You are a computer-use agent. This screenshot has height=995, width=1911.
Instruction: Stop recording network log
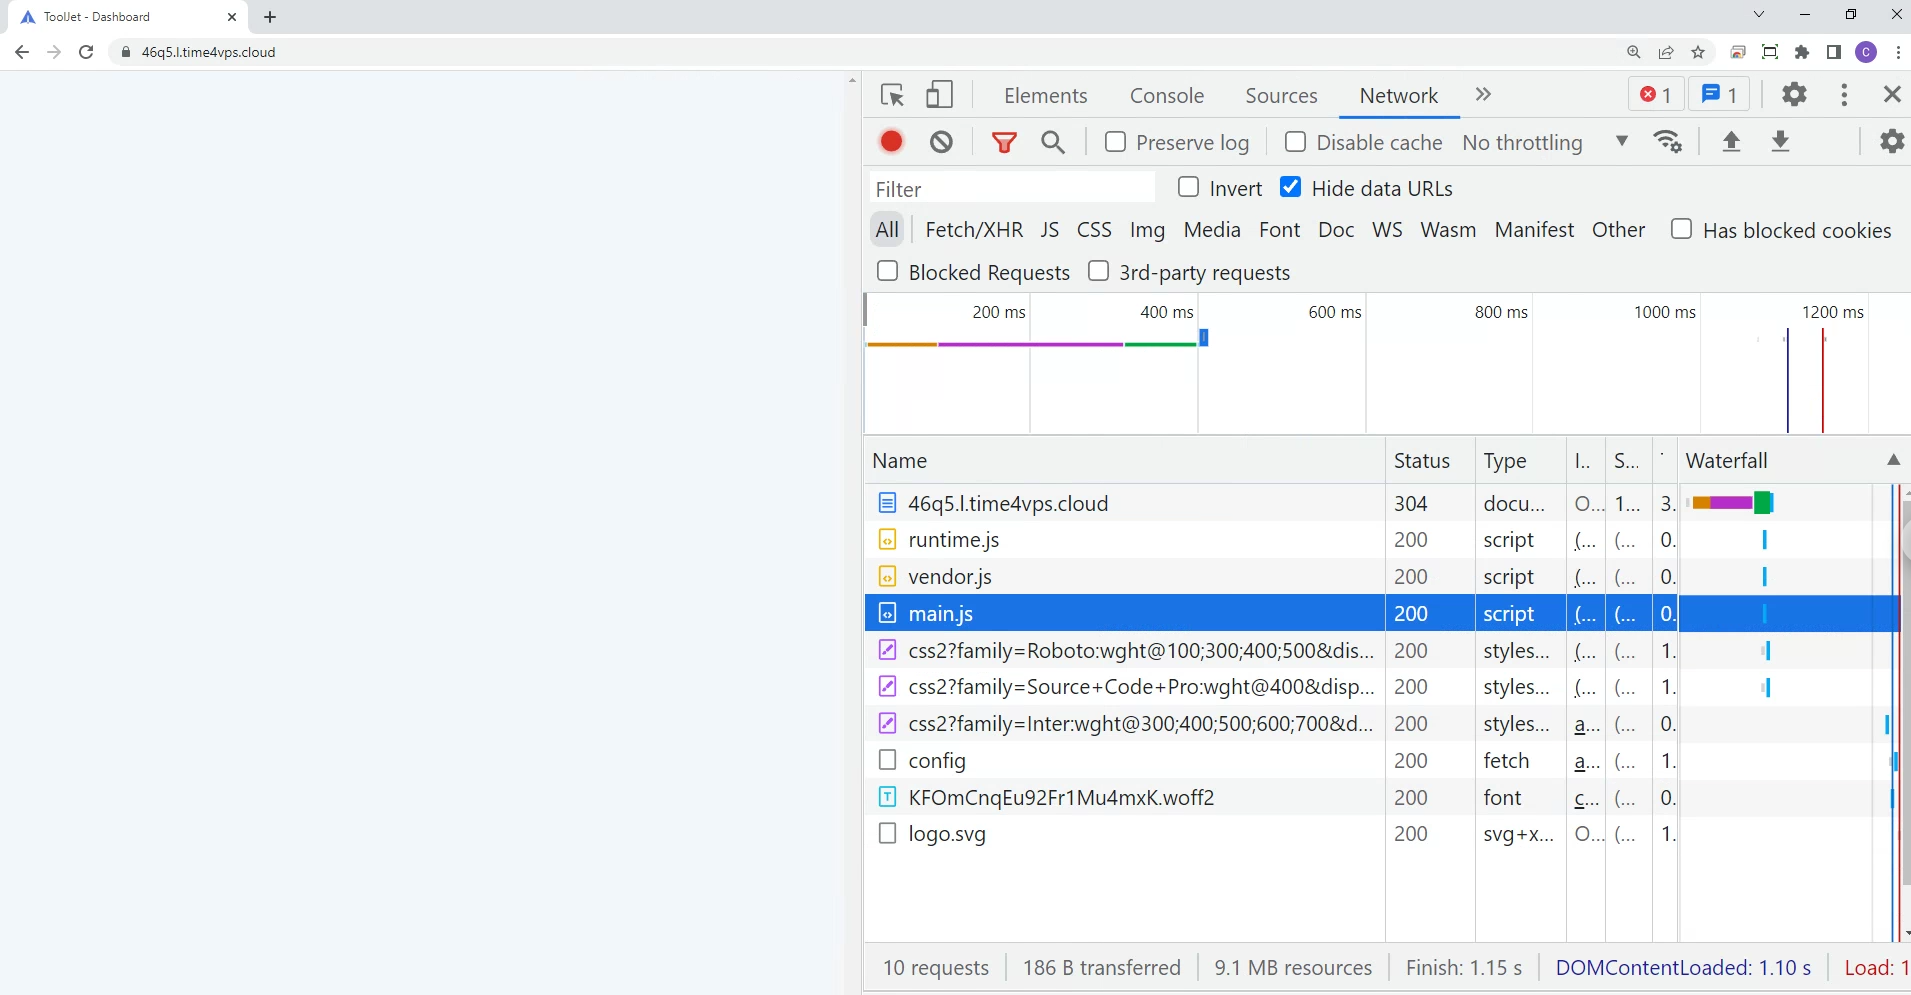coord(891,142)
